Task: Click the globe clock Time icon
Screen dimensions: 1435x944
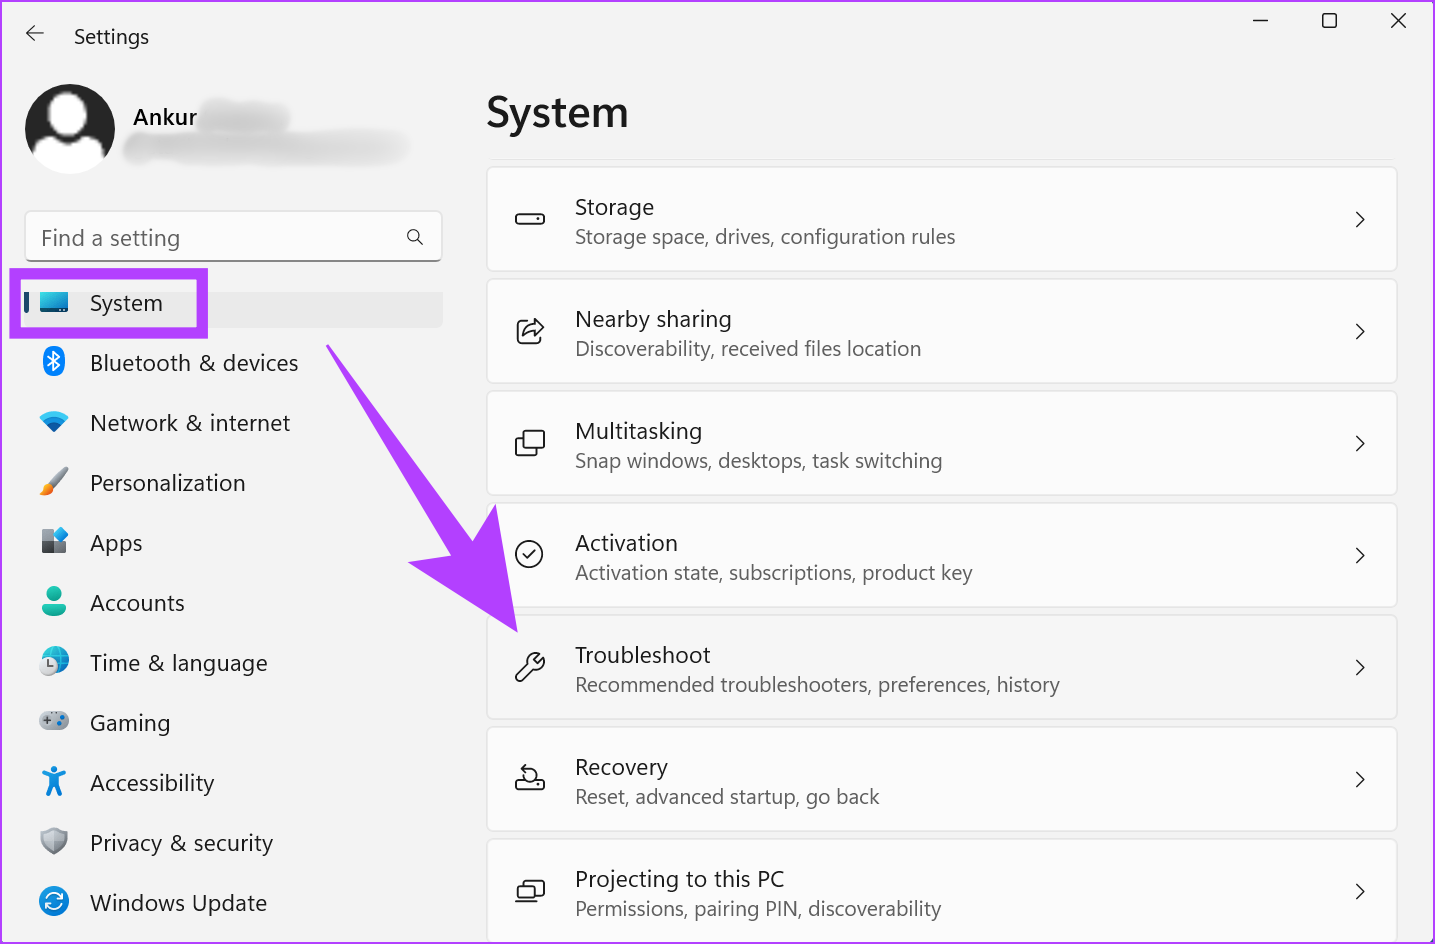Action: pos(54,661)
